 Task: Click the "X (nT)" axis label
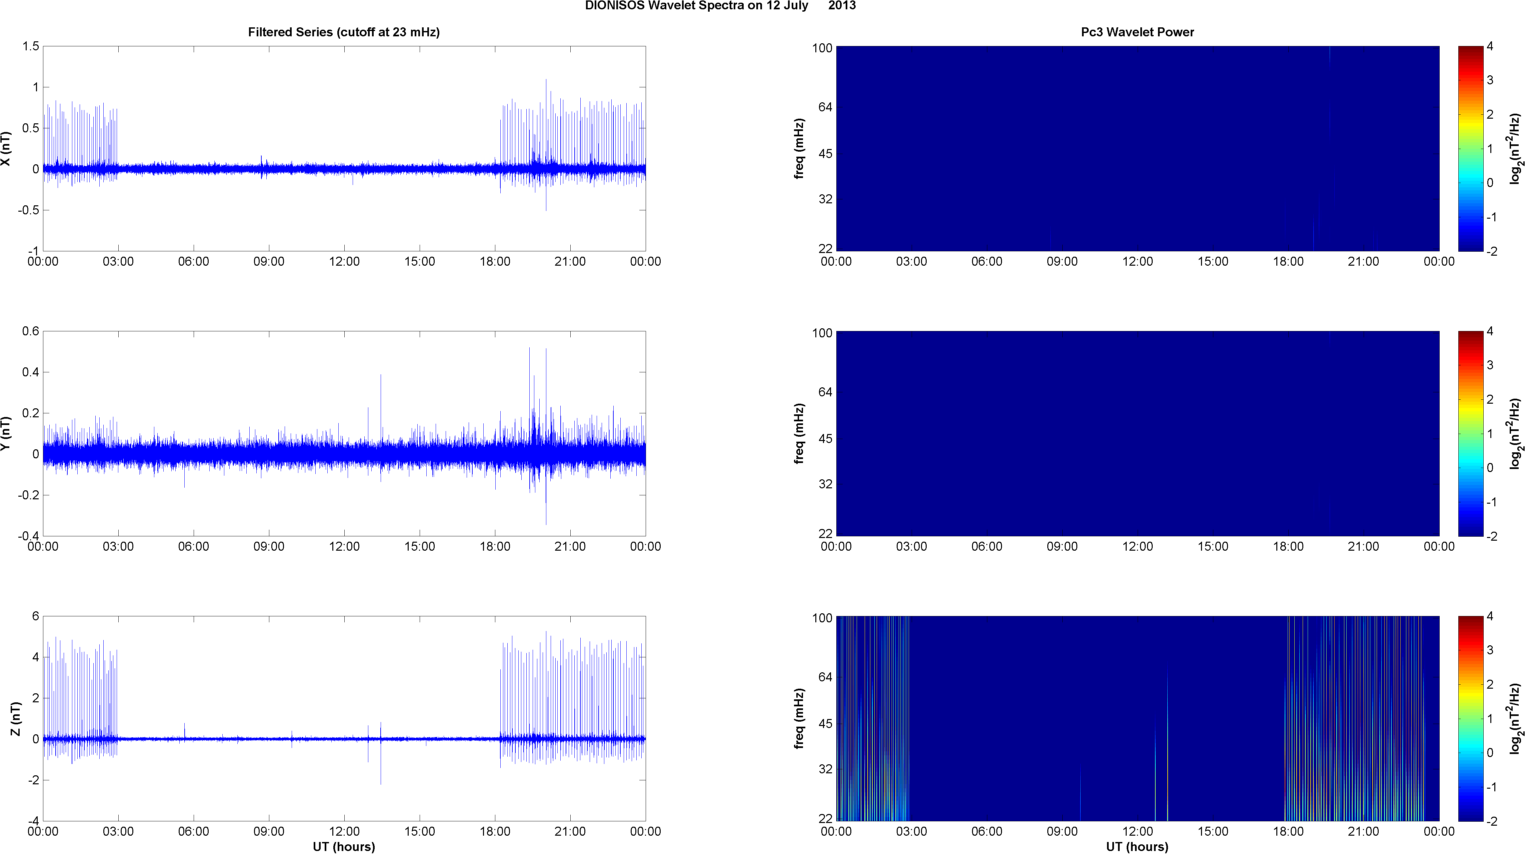[x=6, y=149]
